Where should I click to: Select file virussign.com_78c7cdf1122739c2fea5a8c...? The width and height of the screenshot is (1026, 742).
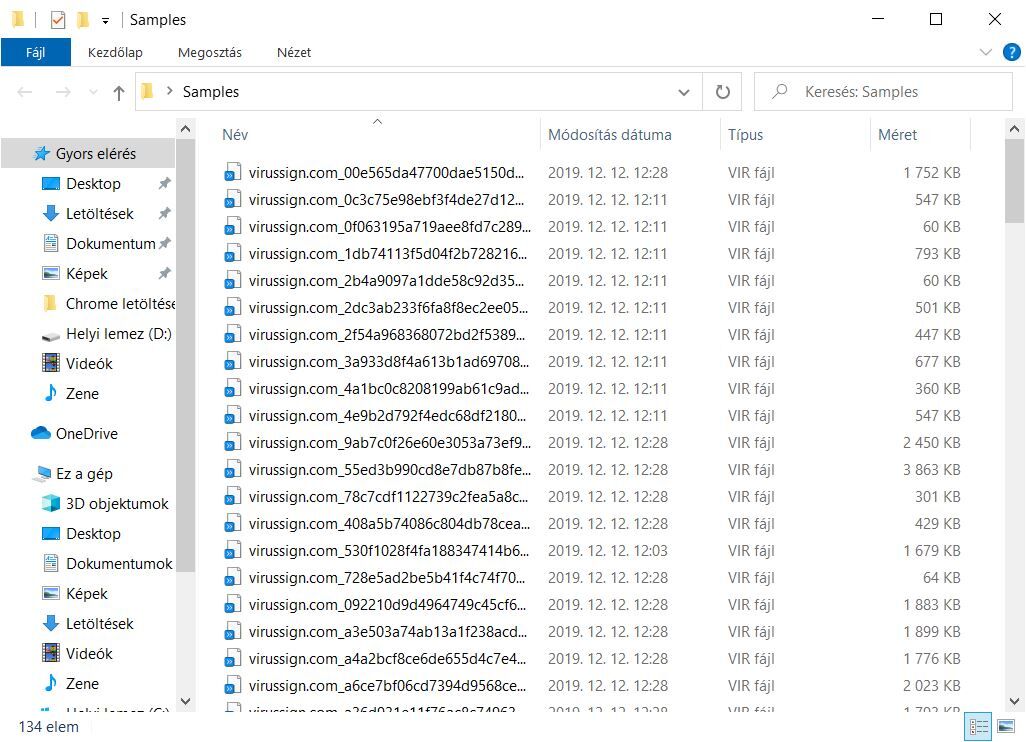(388, 497)
